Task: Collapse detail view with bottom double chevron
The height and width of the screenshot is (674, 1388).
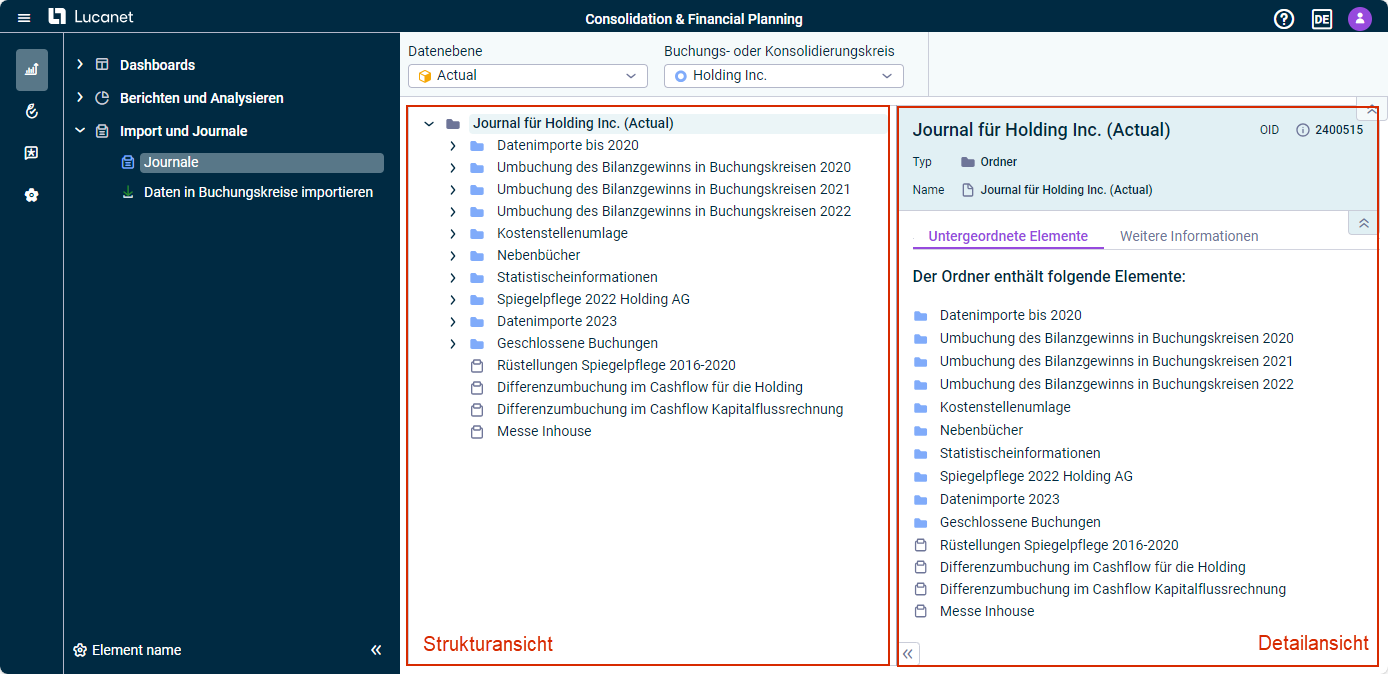Action: pos(908,654)
